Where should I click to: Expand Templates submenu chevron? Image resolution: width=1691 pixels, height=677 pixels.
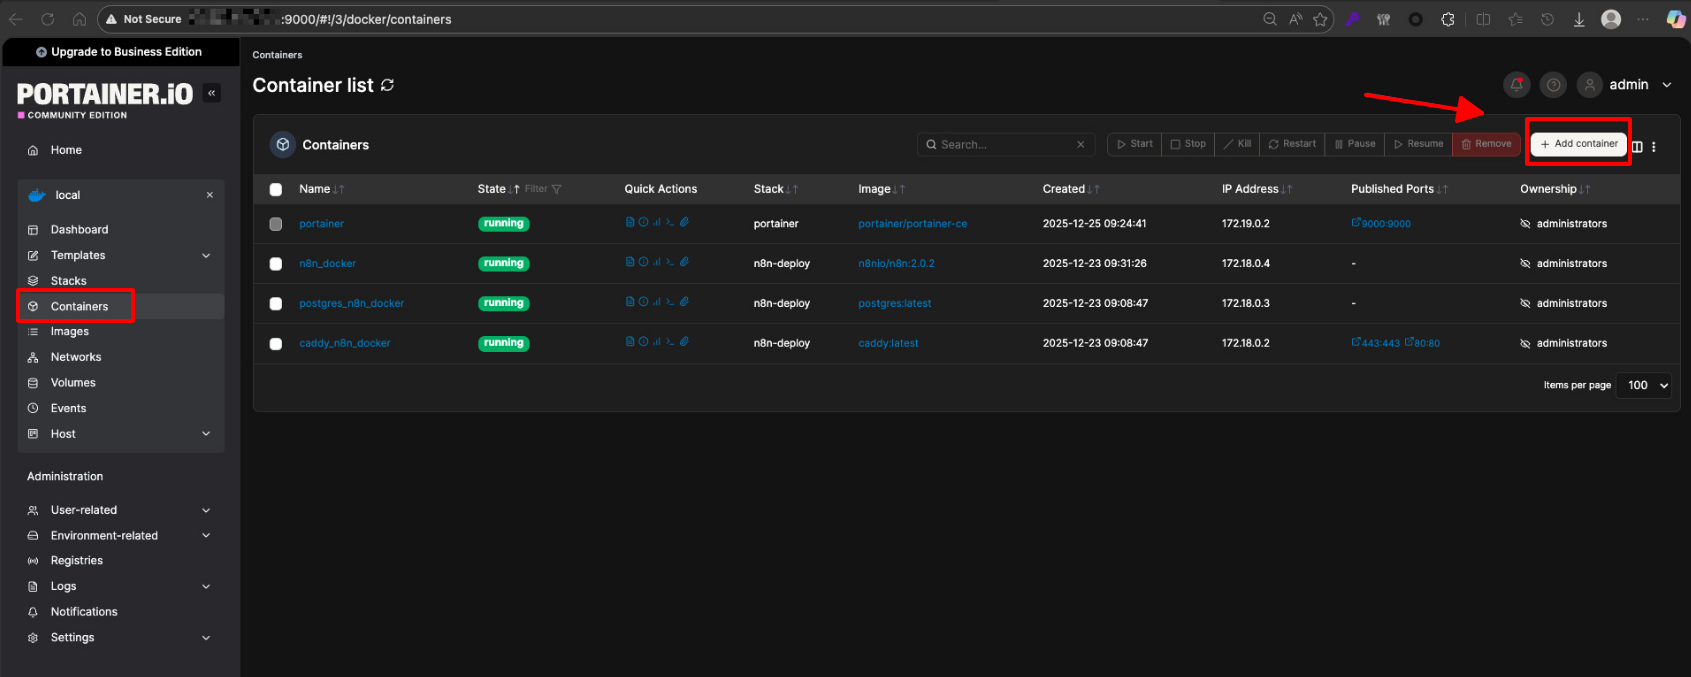[x=206, y=255]
